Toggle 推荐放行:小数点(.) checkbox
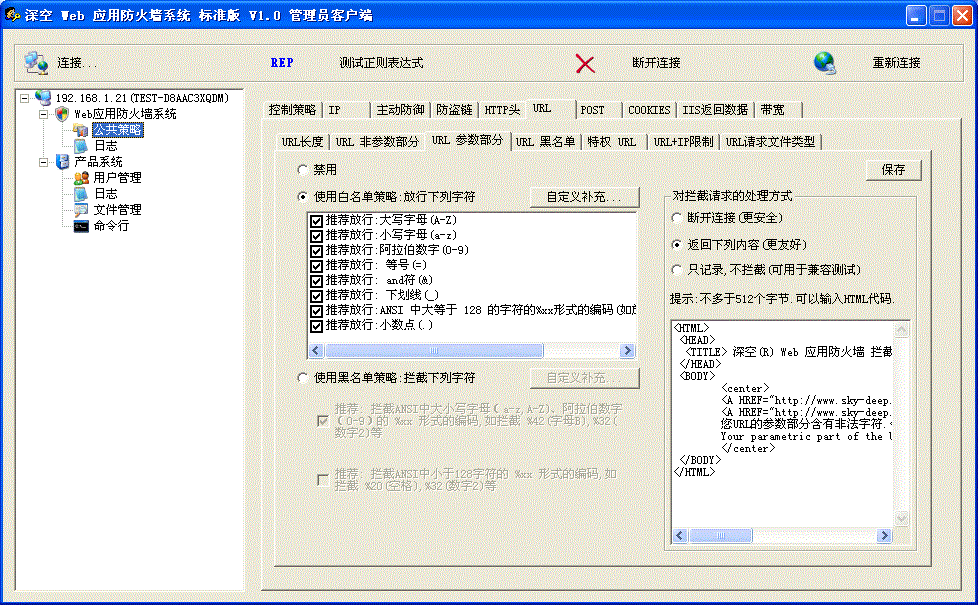 coord(316,326)
